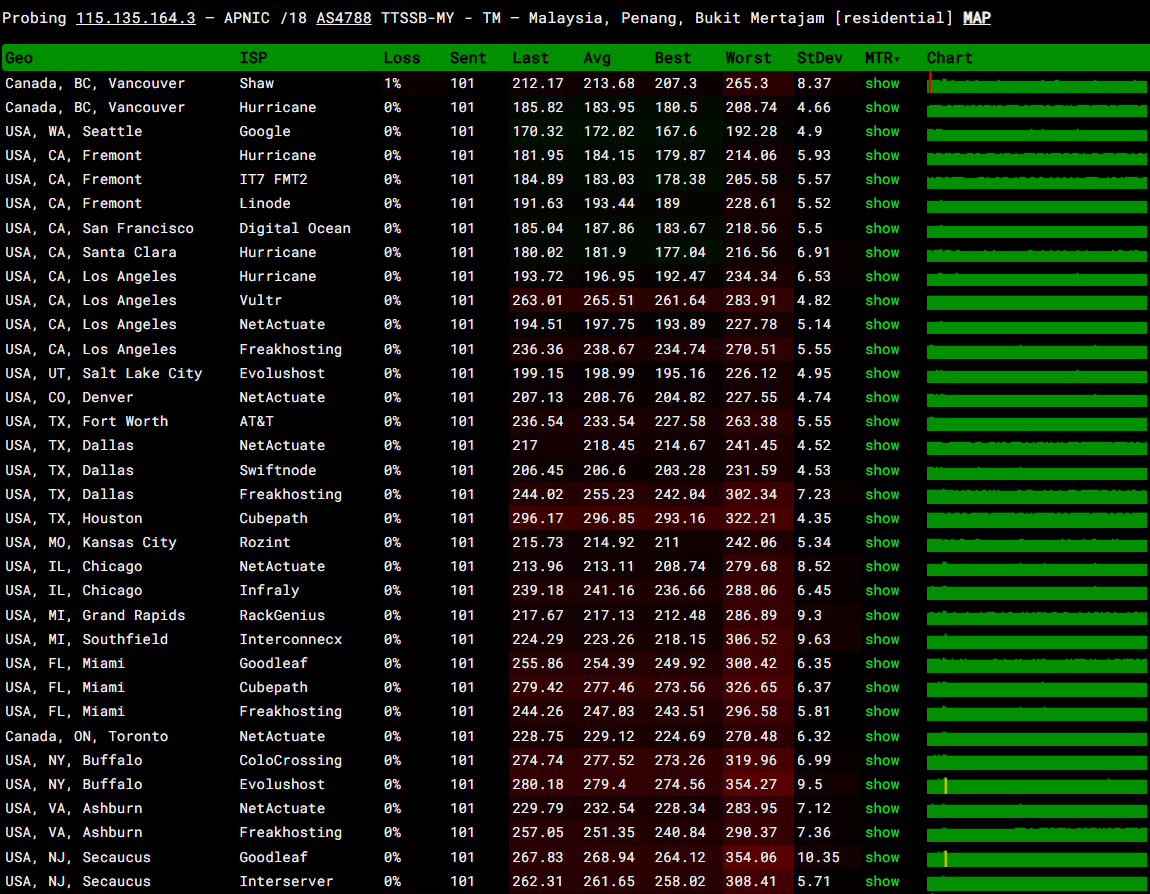This screenshot has width=1150, height=894.
Task: Click best latency 167.6 for Seattle
Action: click(x=675, y=132)
